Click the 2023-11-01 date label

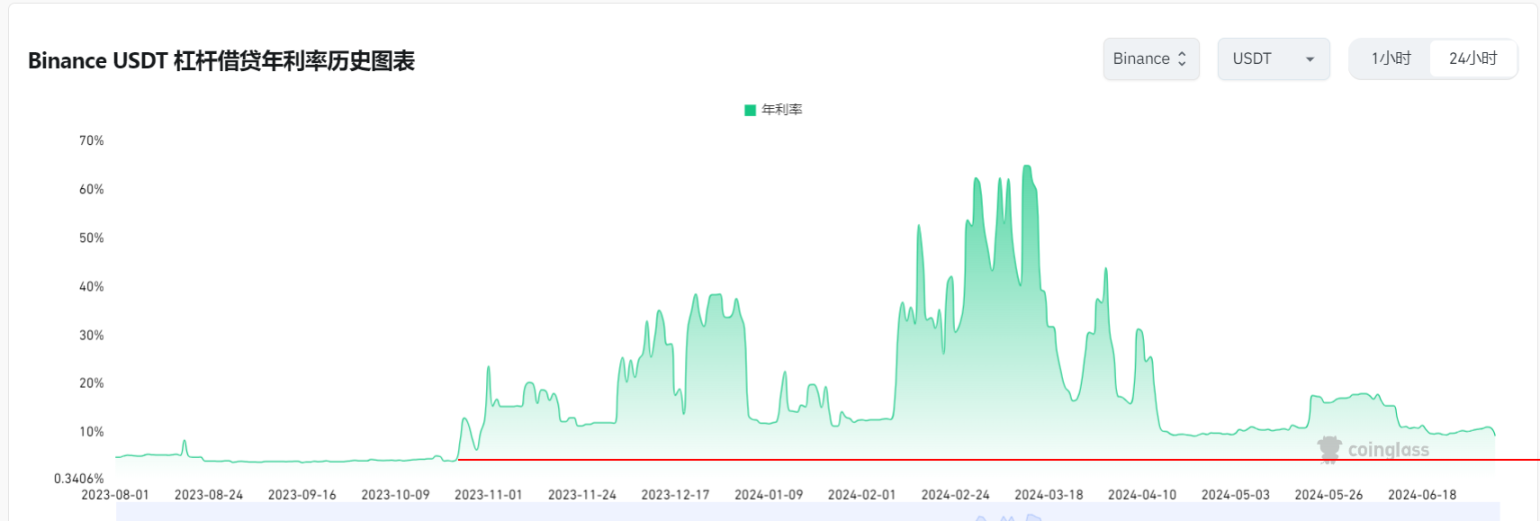tap(489, 495)
